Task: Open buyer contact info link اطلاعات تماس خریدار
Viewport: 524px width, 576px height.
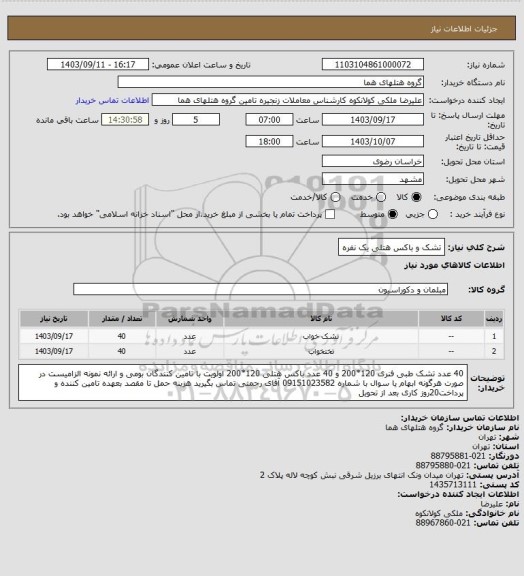Action: pos(112,100)
